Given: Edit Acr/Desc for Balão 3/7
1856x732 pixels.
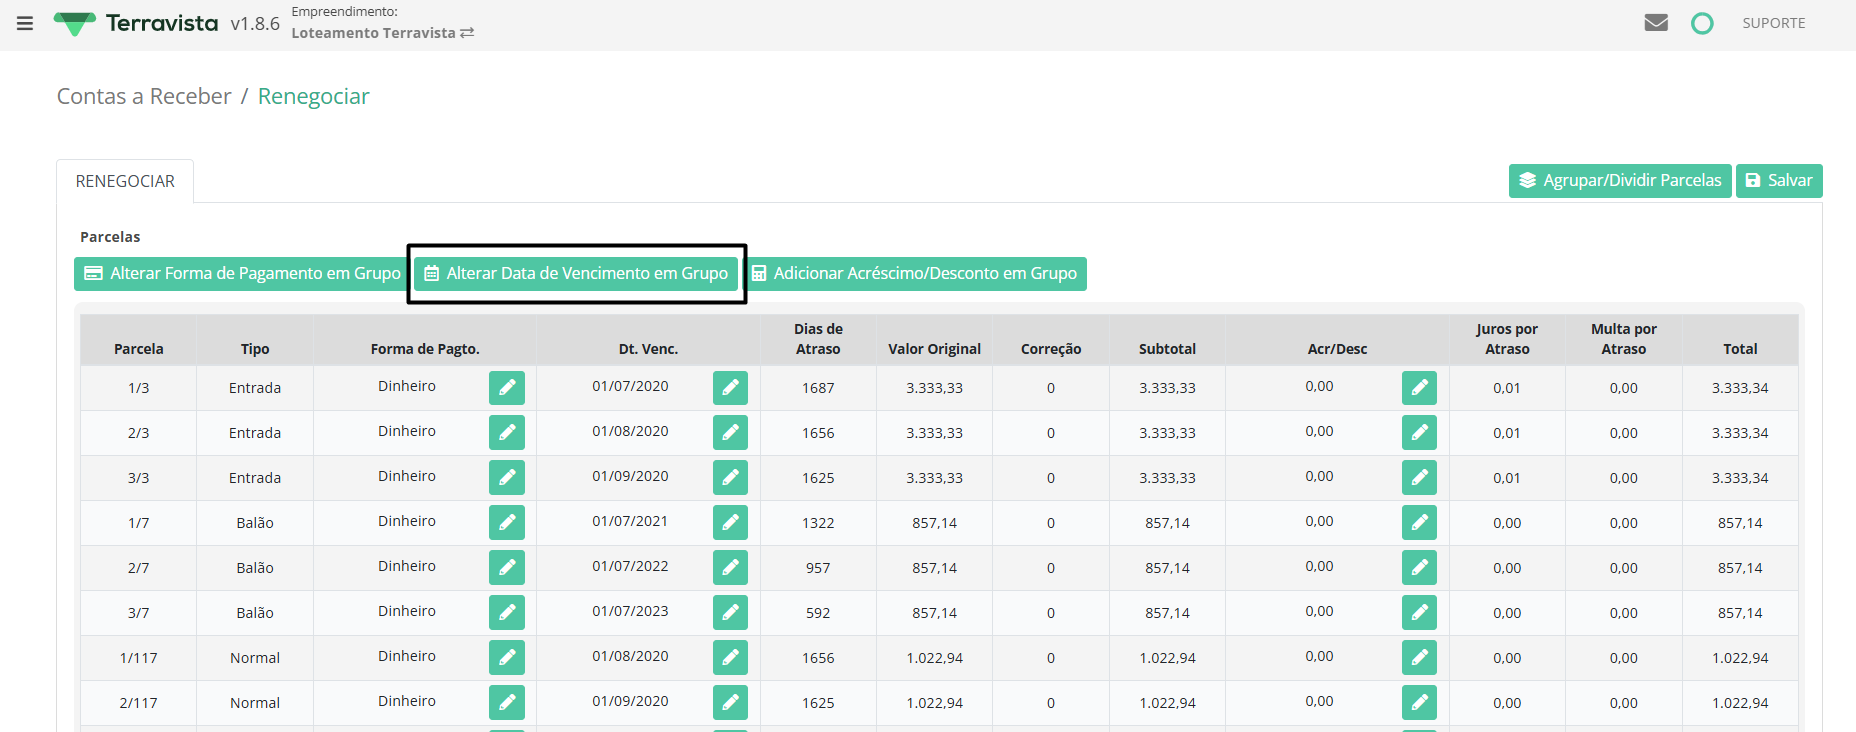Looking at the screenshot, I should [x=1419, y=613].
